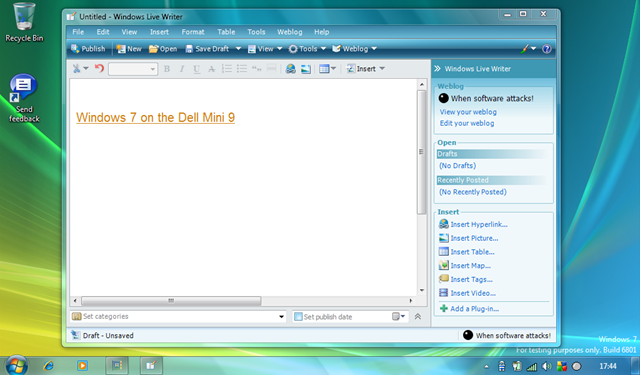This screenshot has height=375, width=640.
Task: Click the volume speaker tray icon
Action: pos(547,366)
